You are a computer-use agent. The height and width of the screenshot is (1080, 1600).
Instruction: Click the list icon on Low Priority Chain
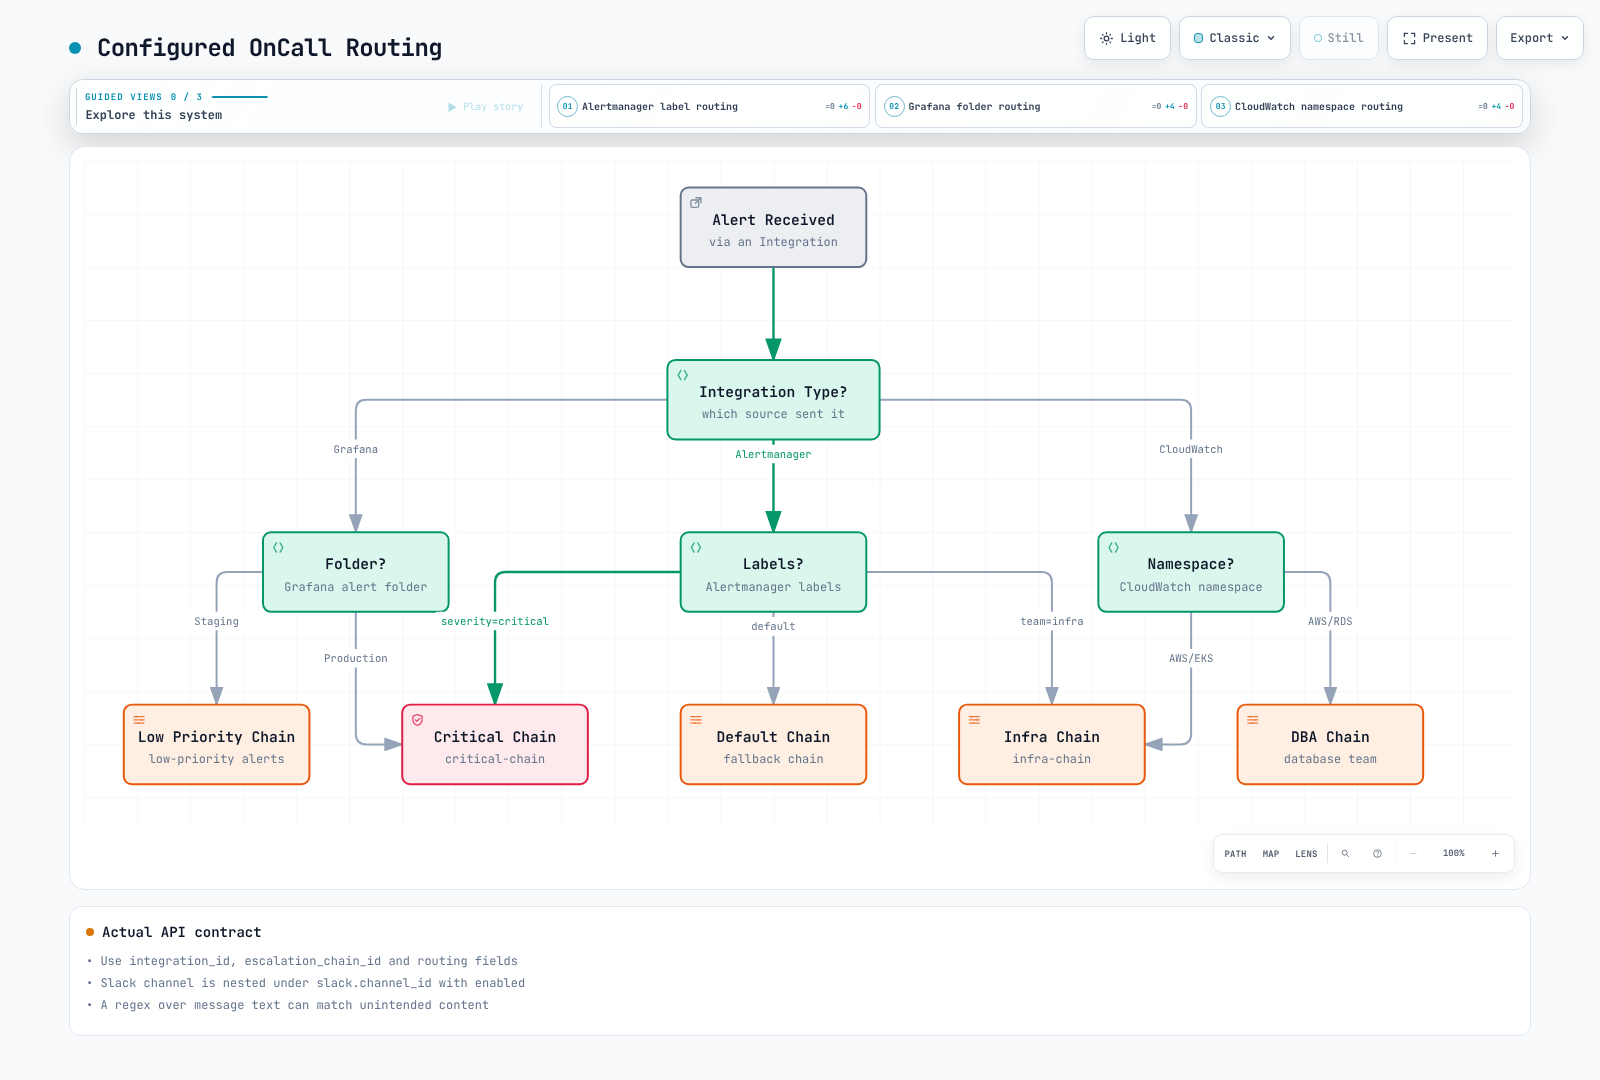(139, 720)
